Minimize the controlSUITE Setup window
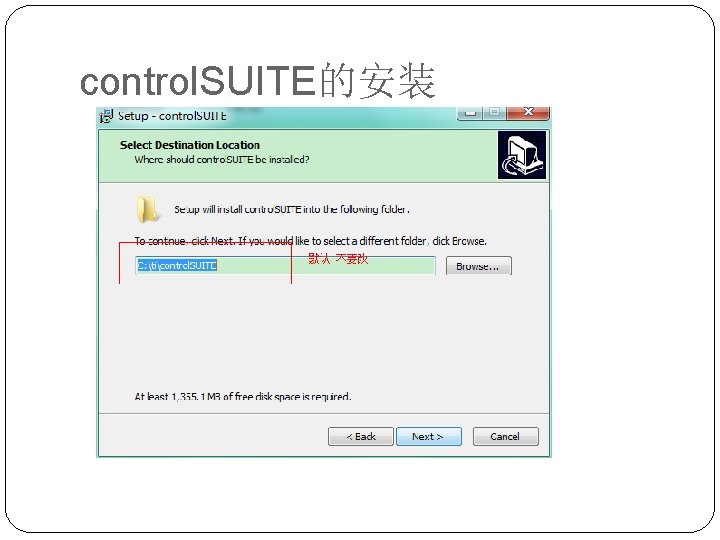 click(470, 112)
